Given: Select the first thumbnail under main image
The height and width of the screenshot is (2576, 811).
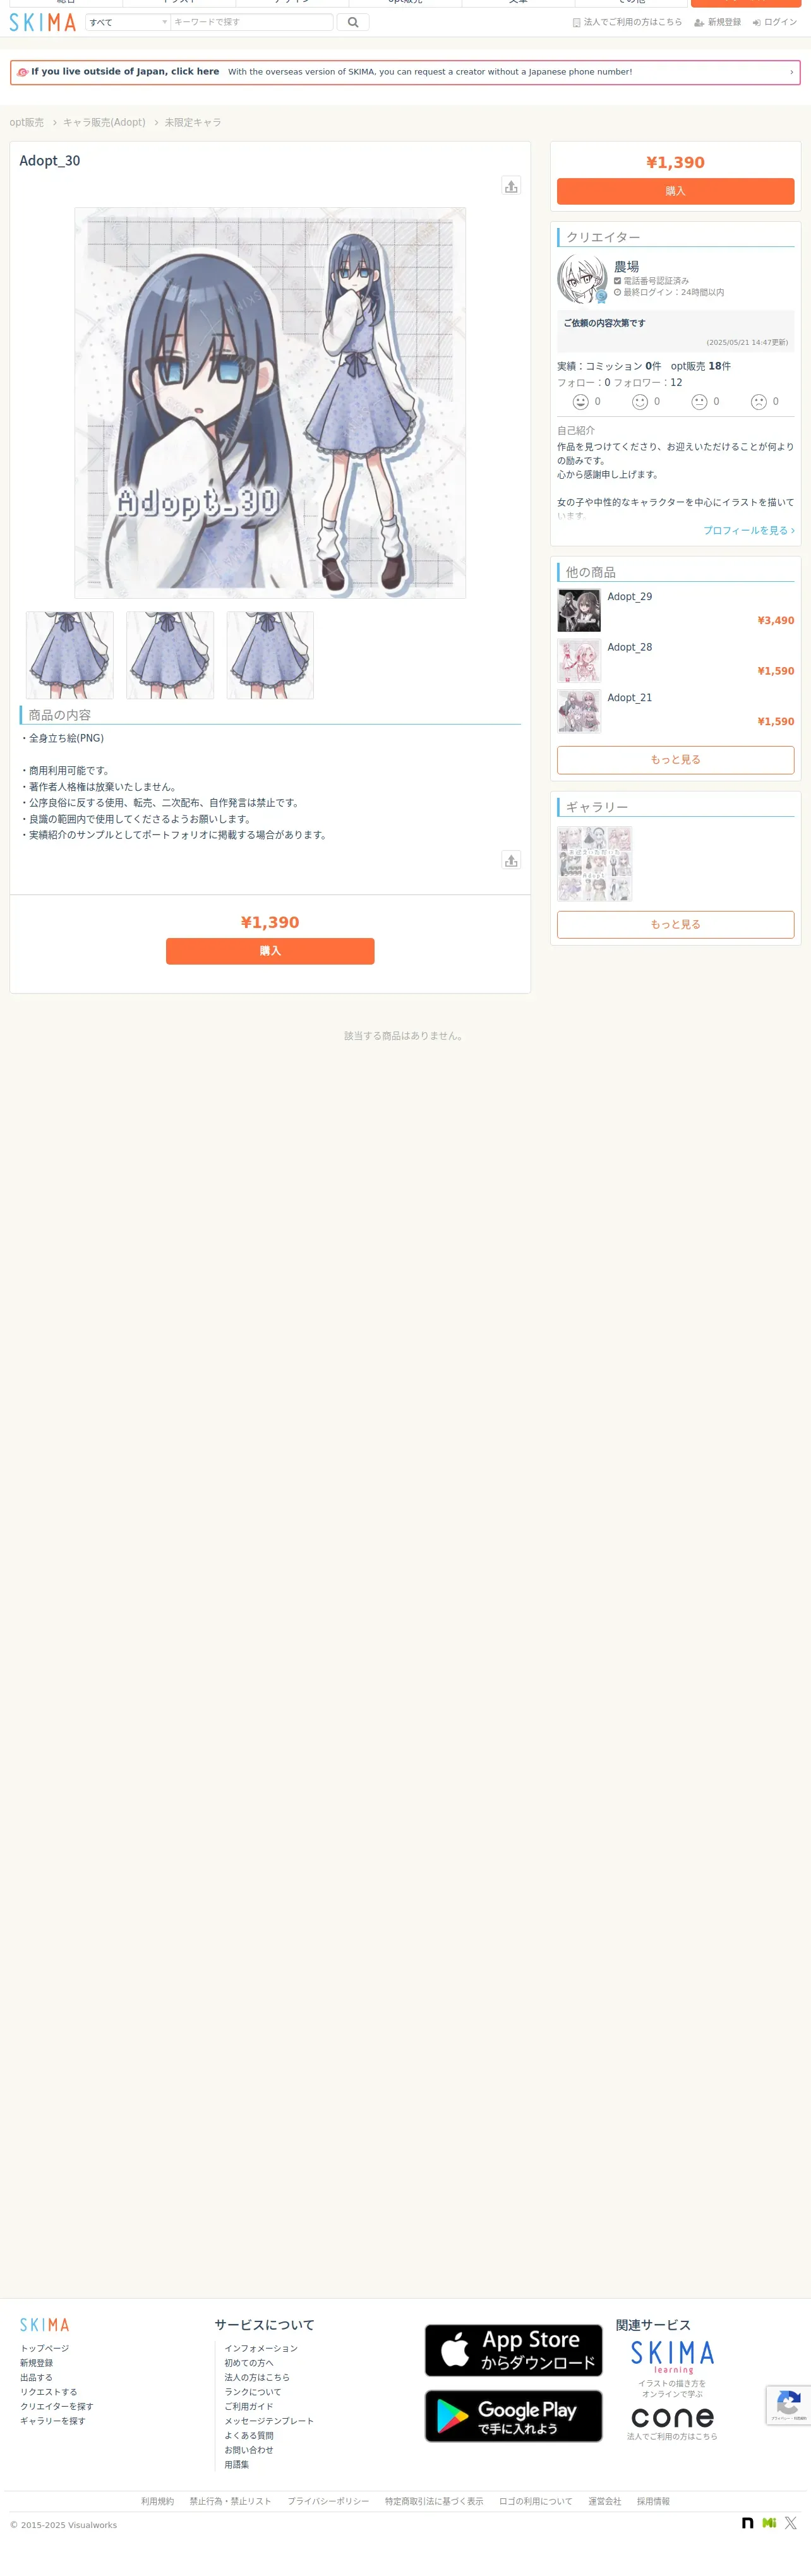Looking at the screenshot, I should click(70, 655).
